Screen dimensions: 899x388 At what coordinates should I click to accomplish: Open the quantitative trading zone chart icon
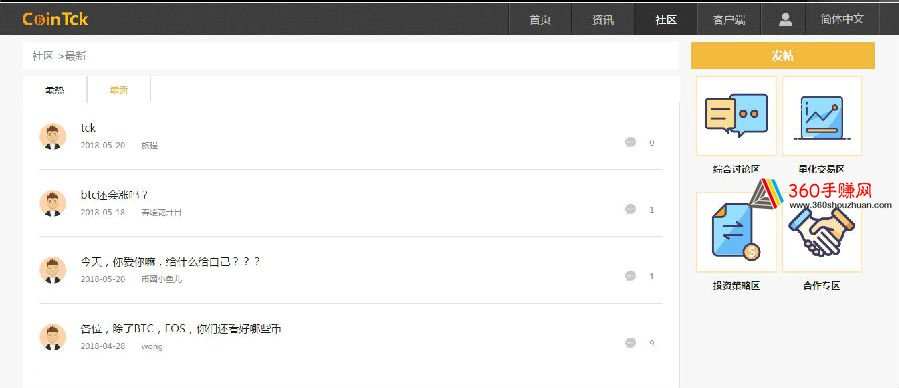(822, 116)
